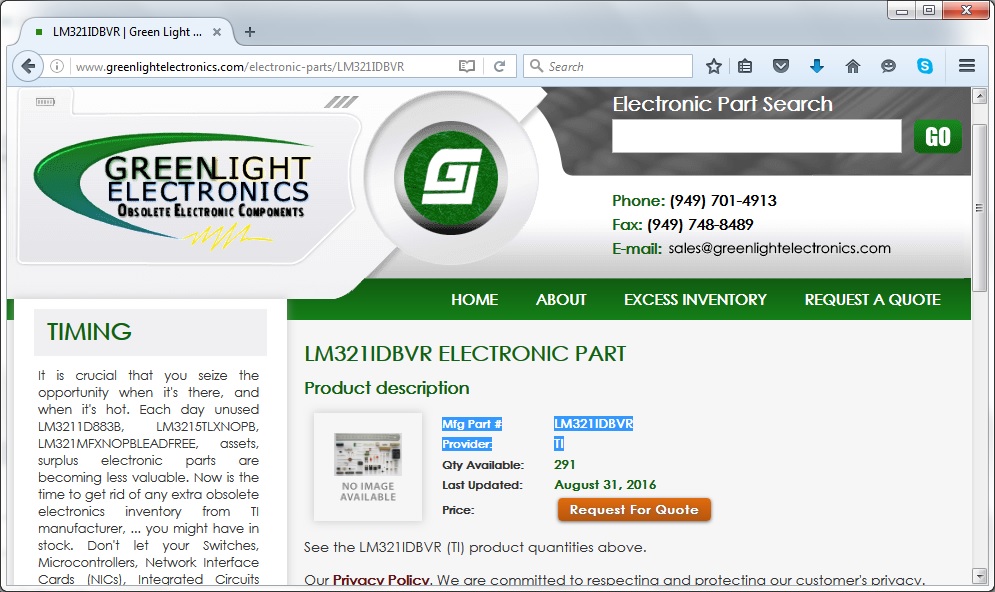Go back using browser back arrow
This screenshot has width=995, height=592.
[28, 66]
